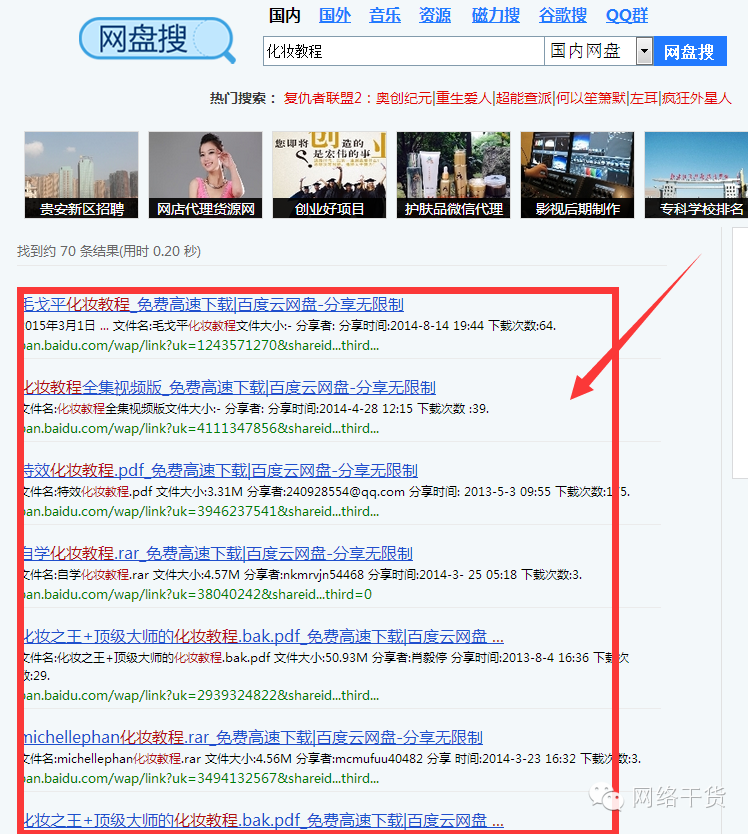Switch to the 音乐 tab
The height and width of the screenshot is (834, 748).
(385, 15)
